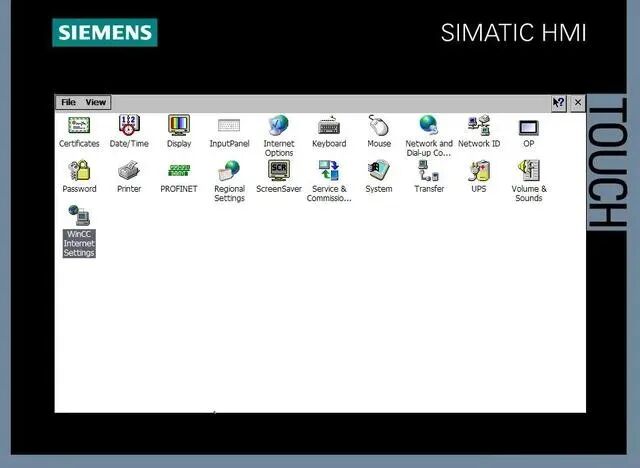Image resolution: width=640 pixels, height=468 pixels.
Task: Click the context help question mark button
Action: pyautogui.click(x=558, y=102)
